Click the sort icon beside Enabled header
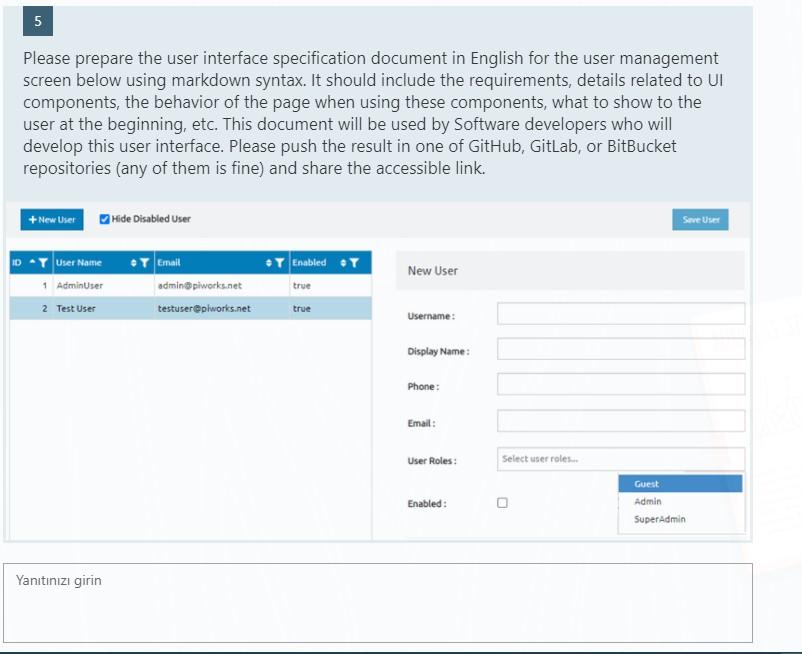This screenshot has height=654, width=802. (344, 262)
